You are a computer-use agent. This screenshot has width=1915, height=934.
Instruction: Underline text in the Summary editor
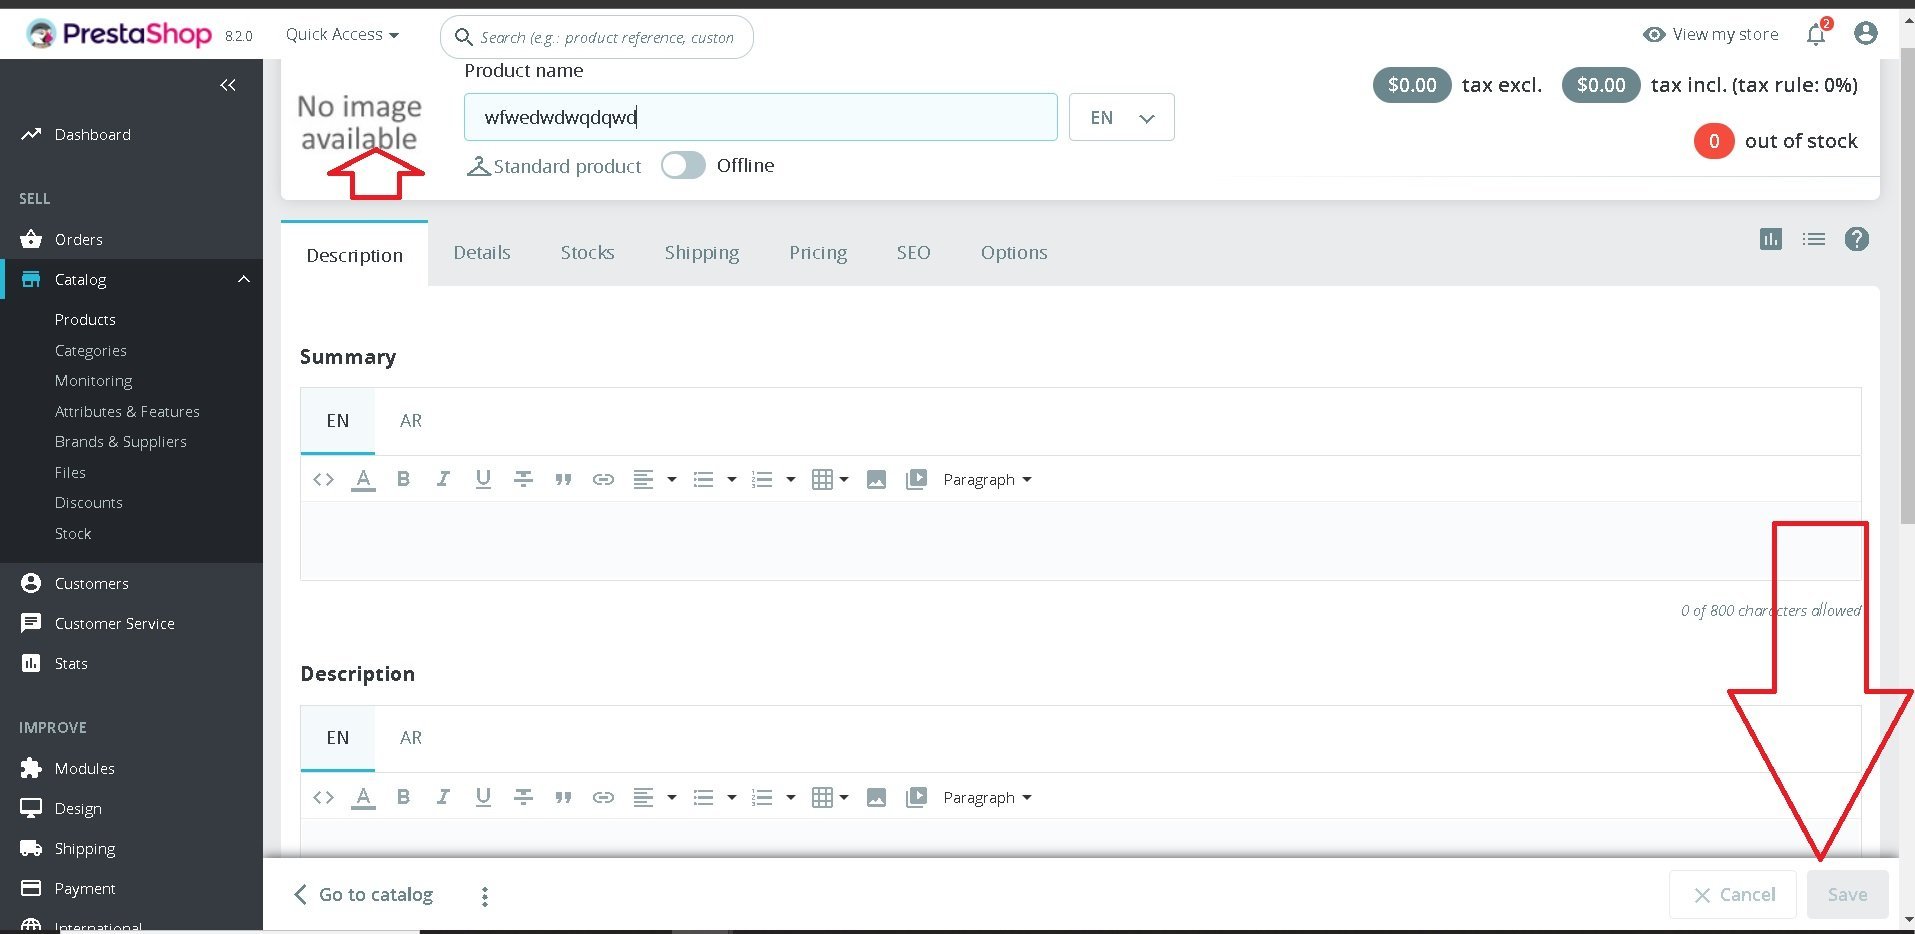pos(483,480)
